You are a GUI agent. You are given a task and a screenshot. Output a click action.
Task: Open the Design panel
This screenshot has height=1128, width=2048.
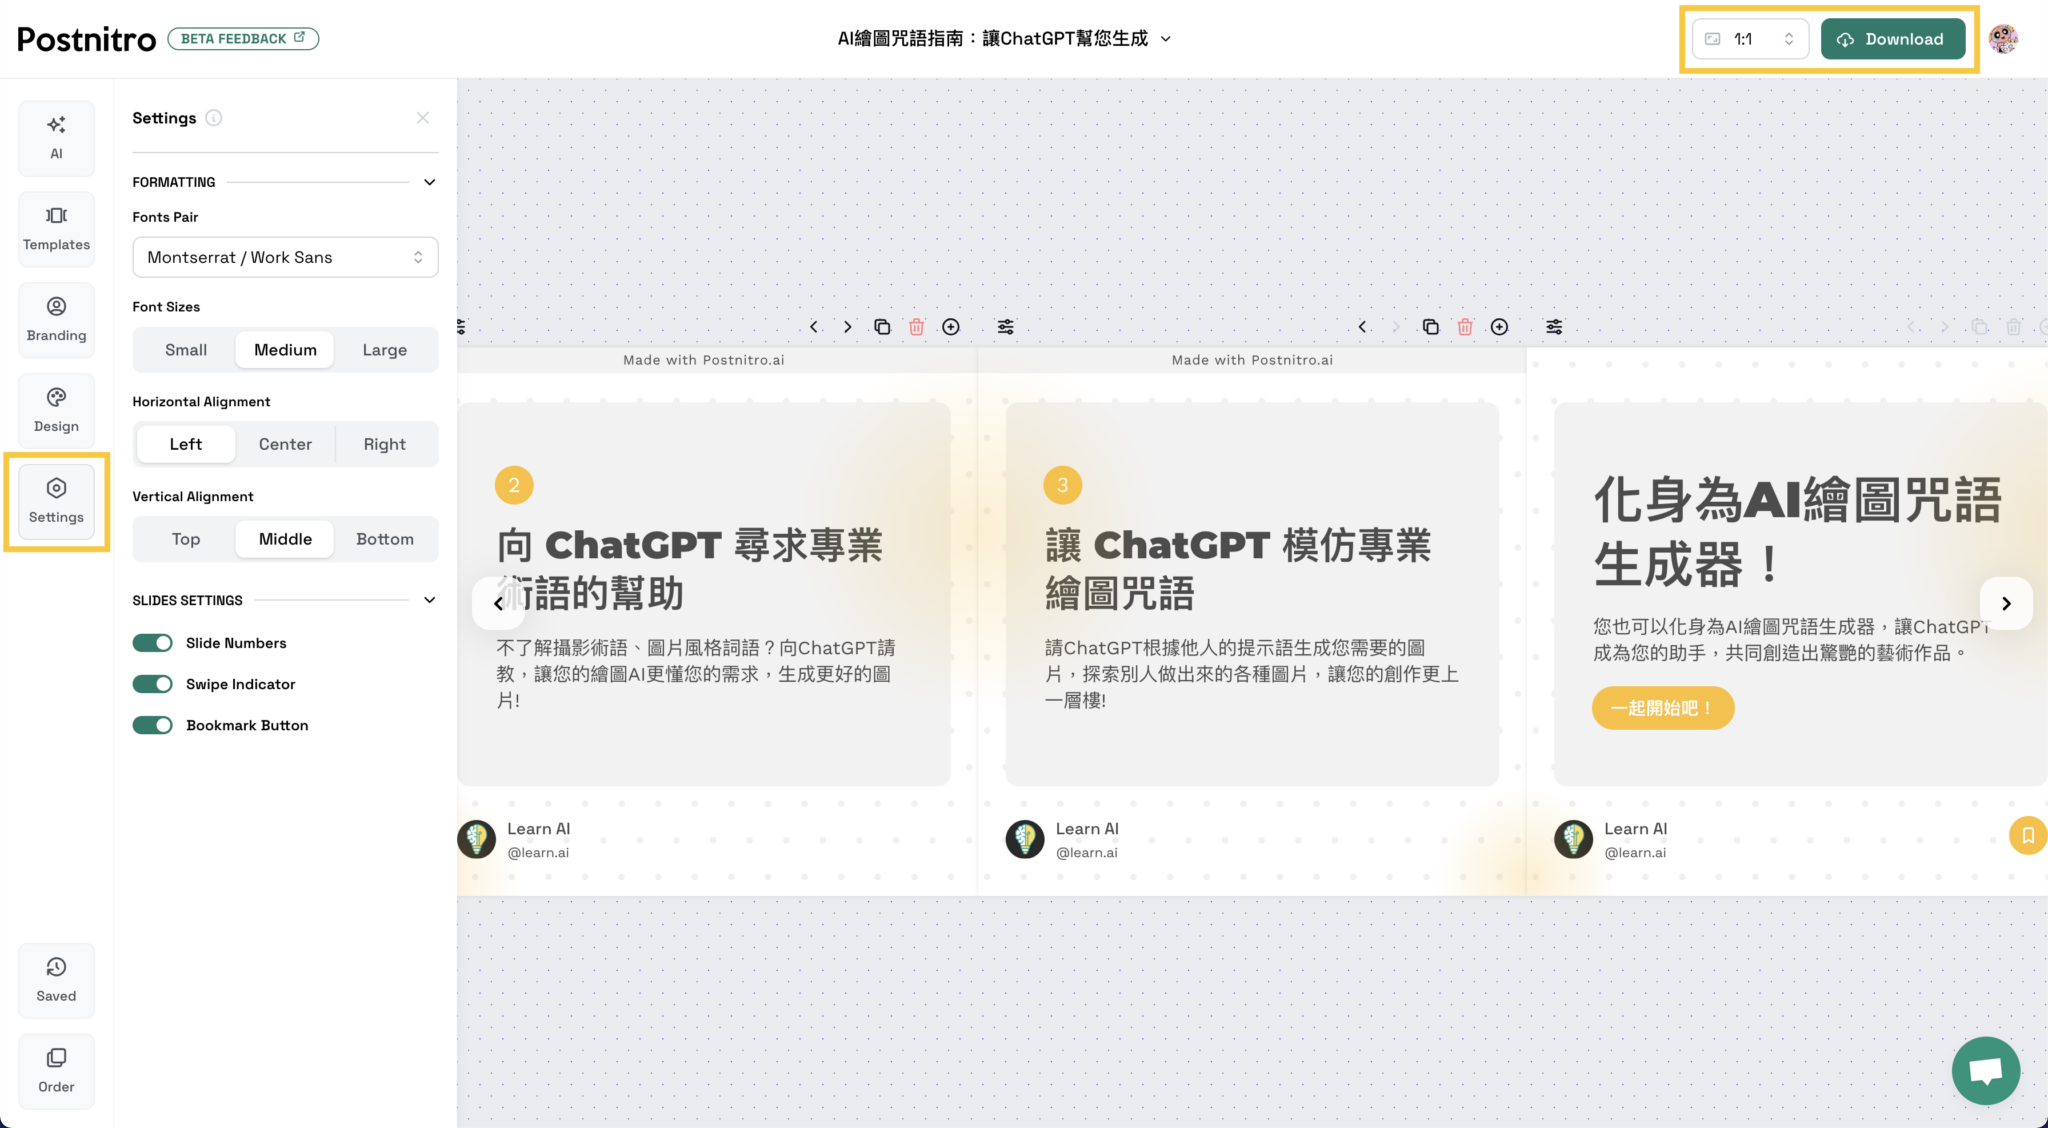[56, 410]
